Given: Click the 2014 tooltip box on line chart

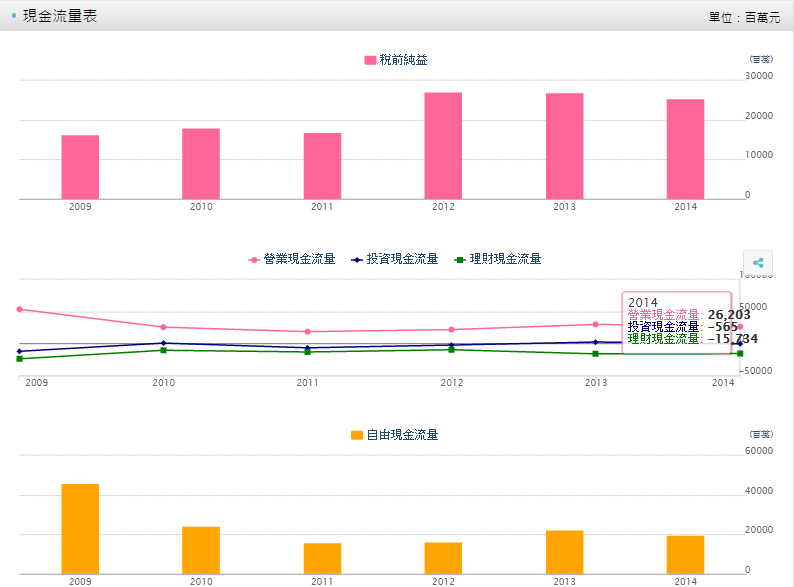Looking at the screenshot, I should [x=676, y=322].
